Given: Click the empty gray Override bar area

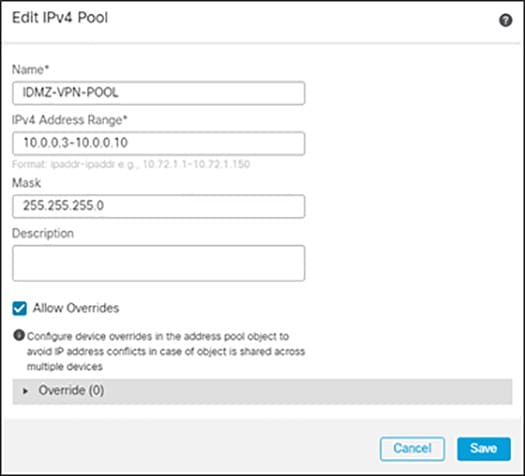Looking at the screenshot, I should click(x=308, y=391).
